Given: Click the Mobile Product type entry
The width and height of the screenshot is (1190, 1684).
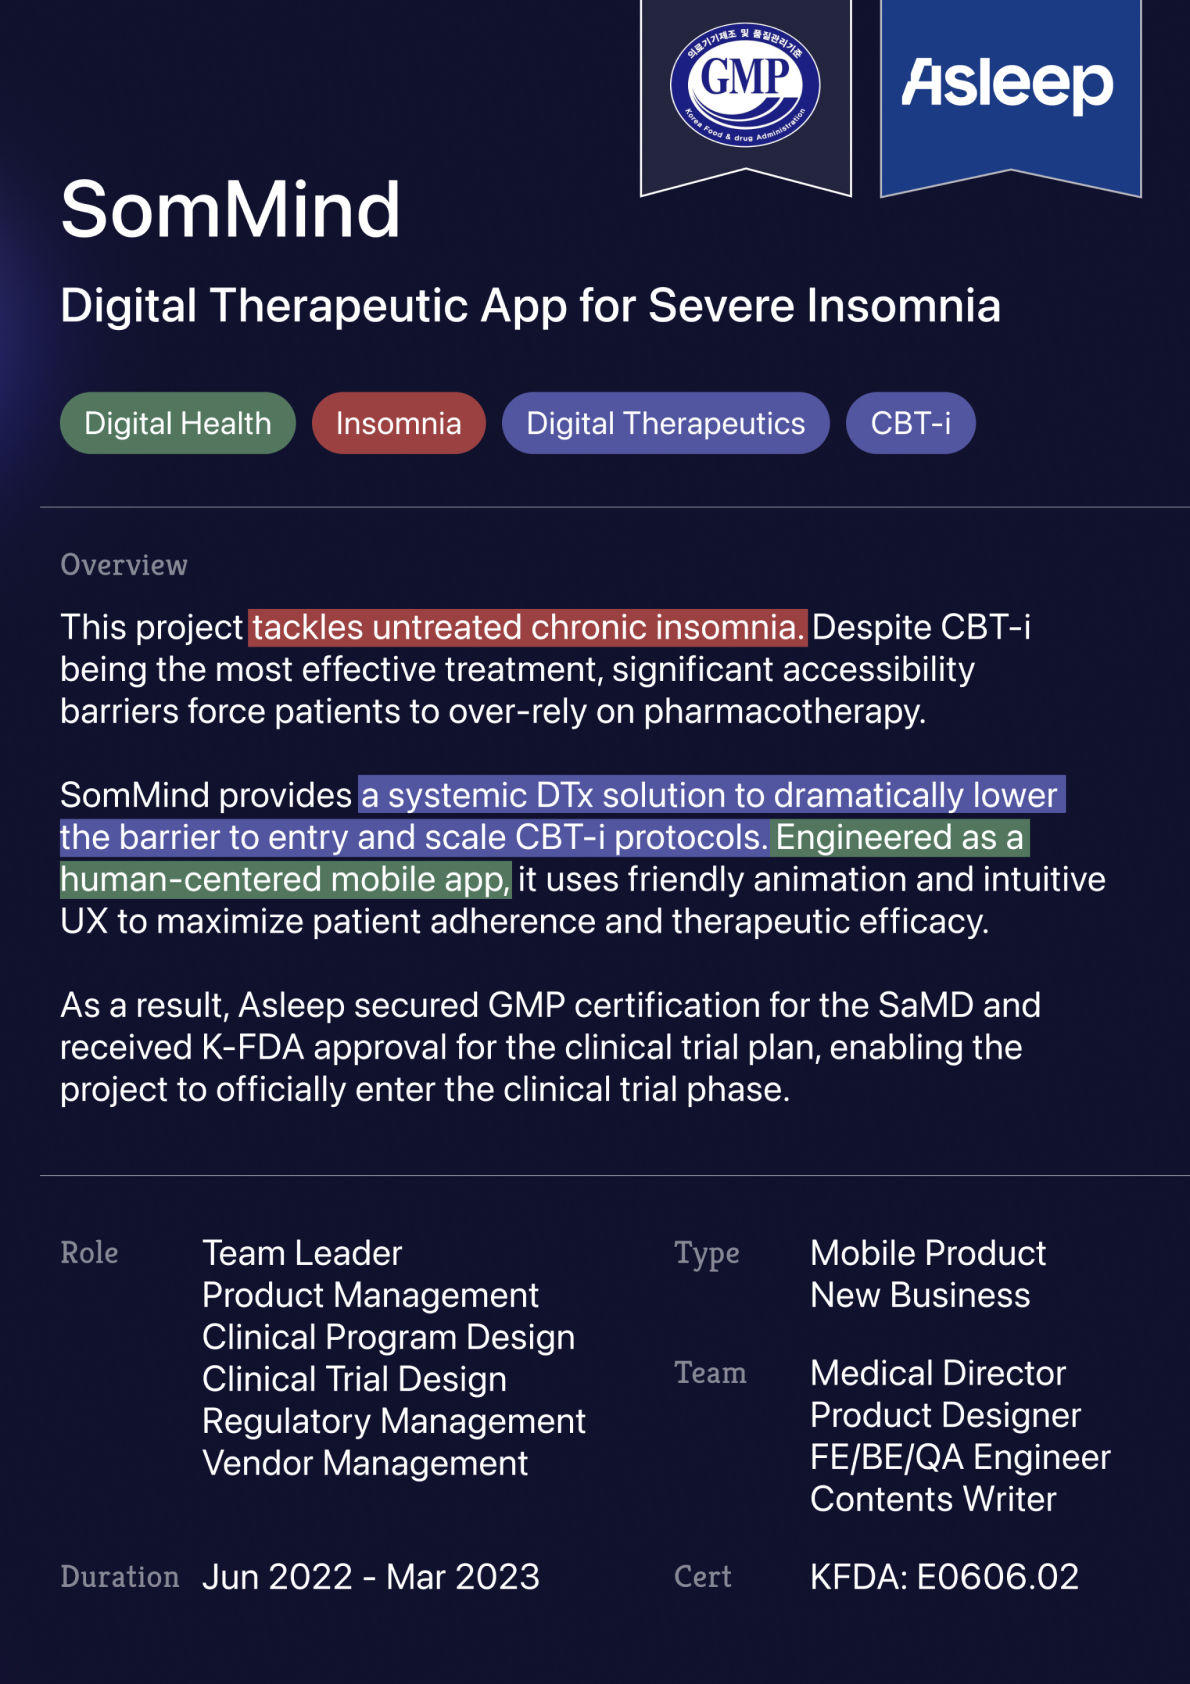Looking at the screenshot, I should (x=928, y=1253).
